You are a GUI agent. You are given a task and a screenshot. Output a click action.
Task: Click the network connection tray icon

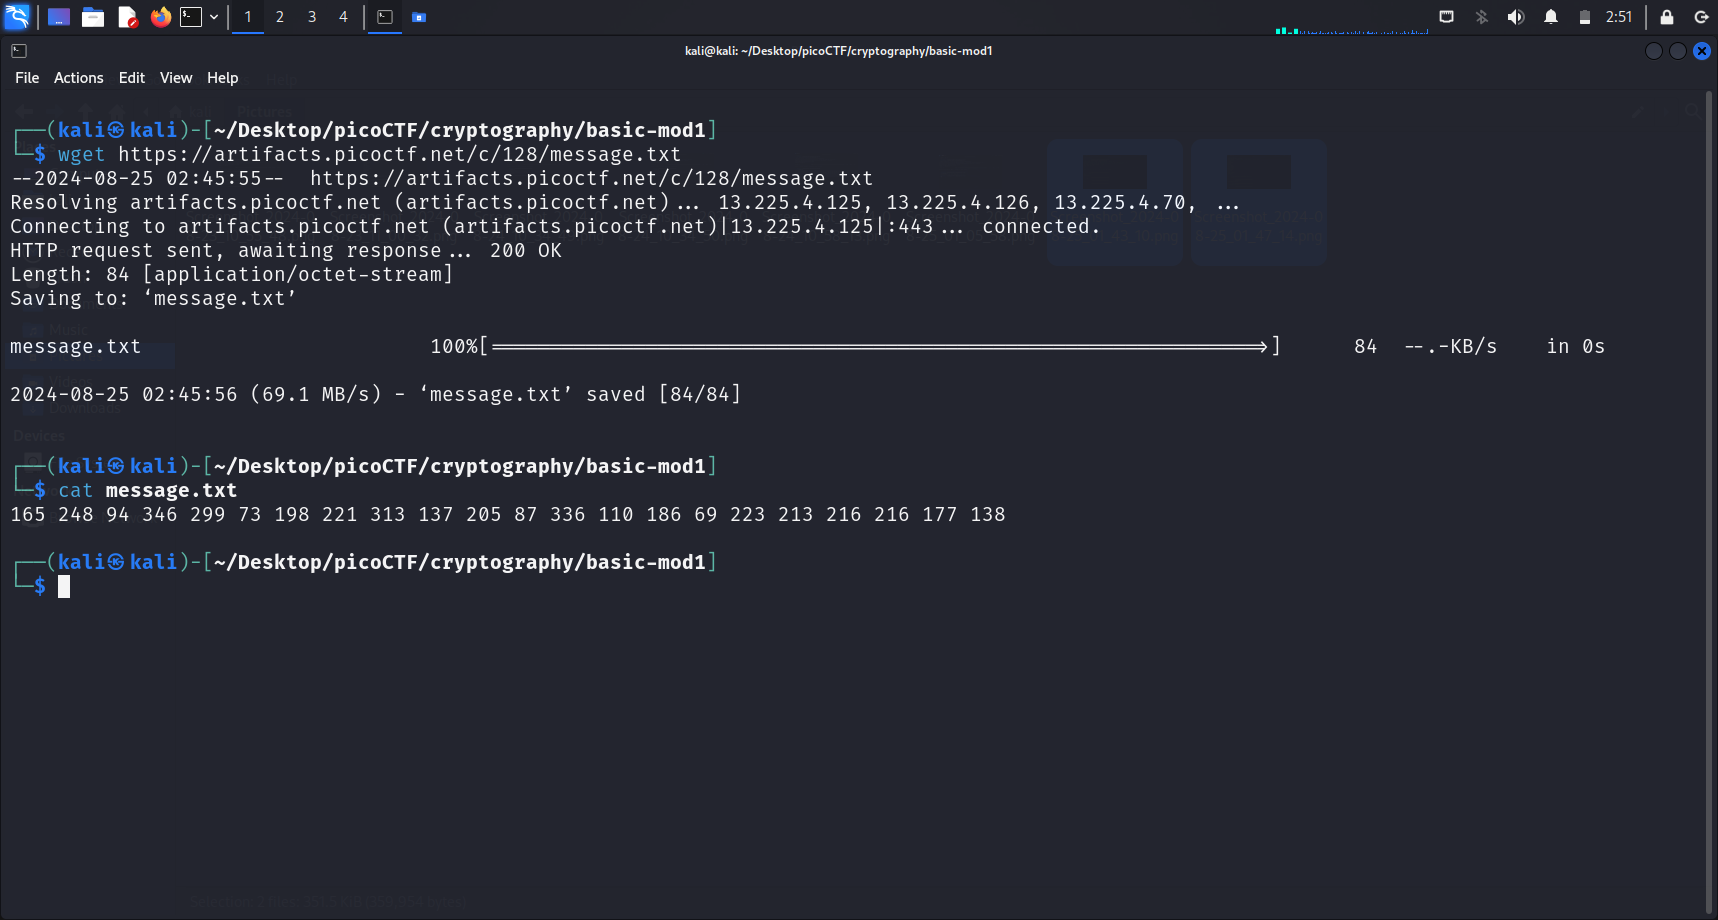click(1446, 17)
